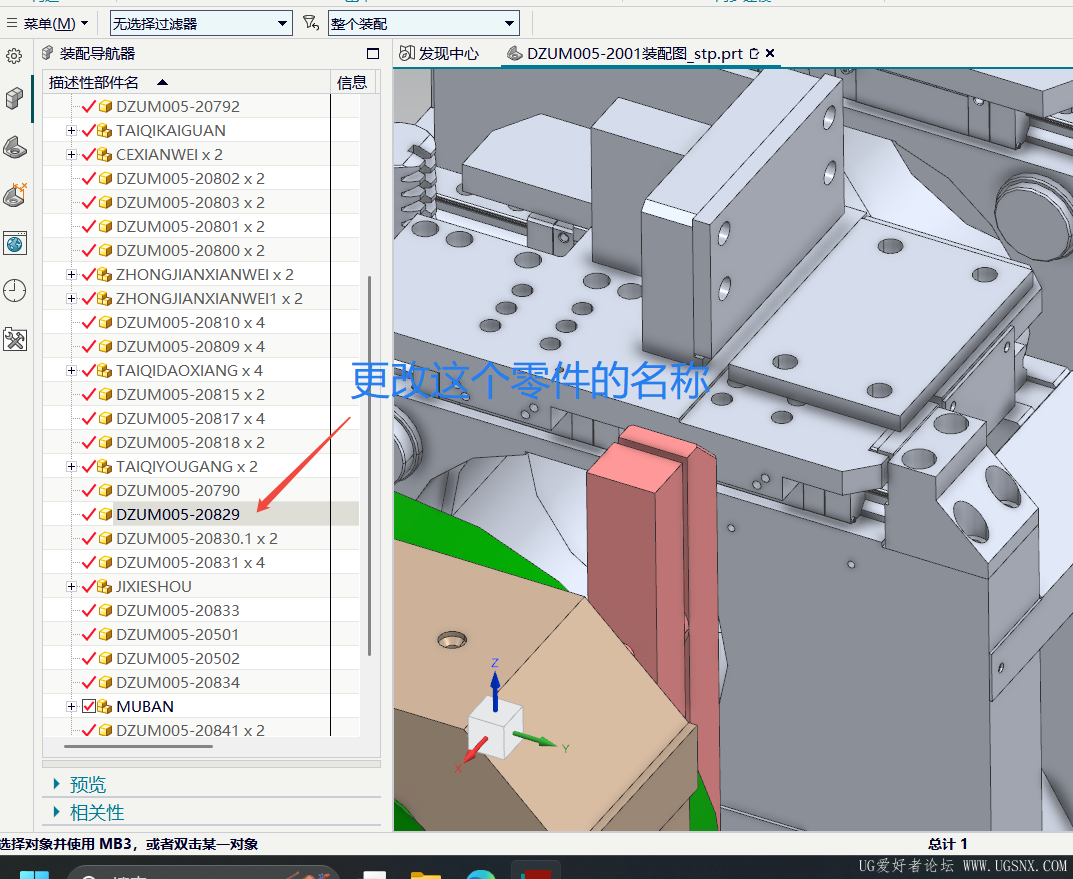Uncheck the red checkmark of JIXIESHOU

[89, 586]
